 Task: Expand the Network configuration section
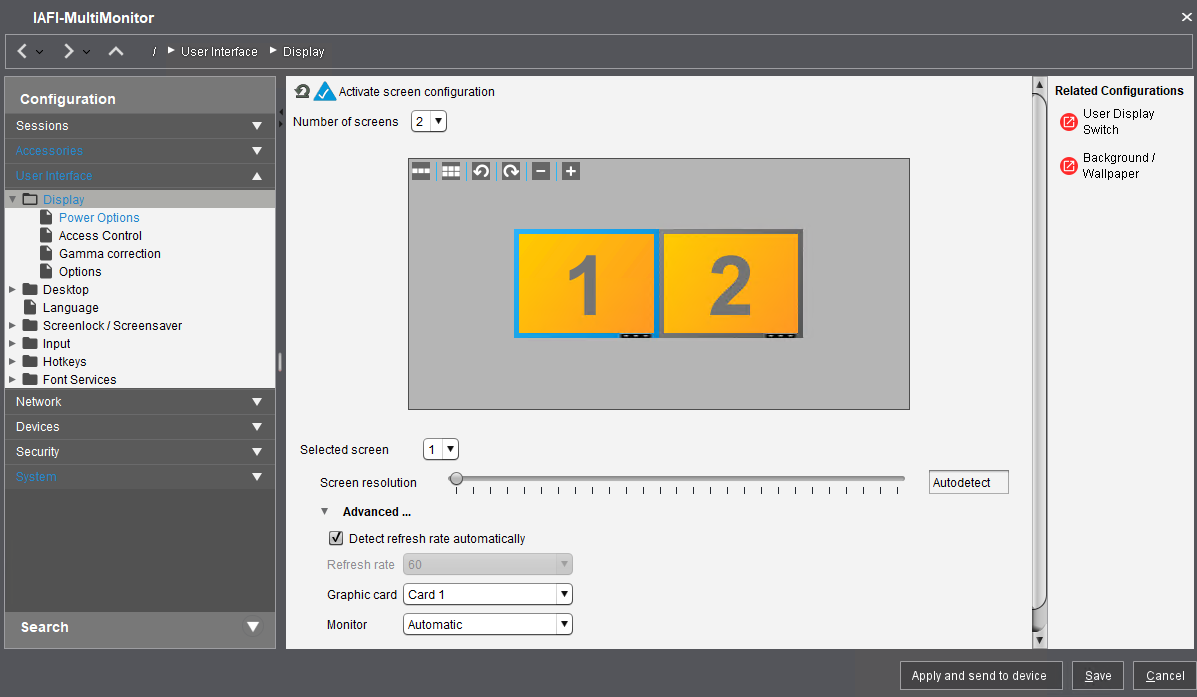[x=139, y=402]
